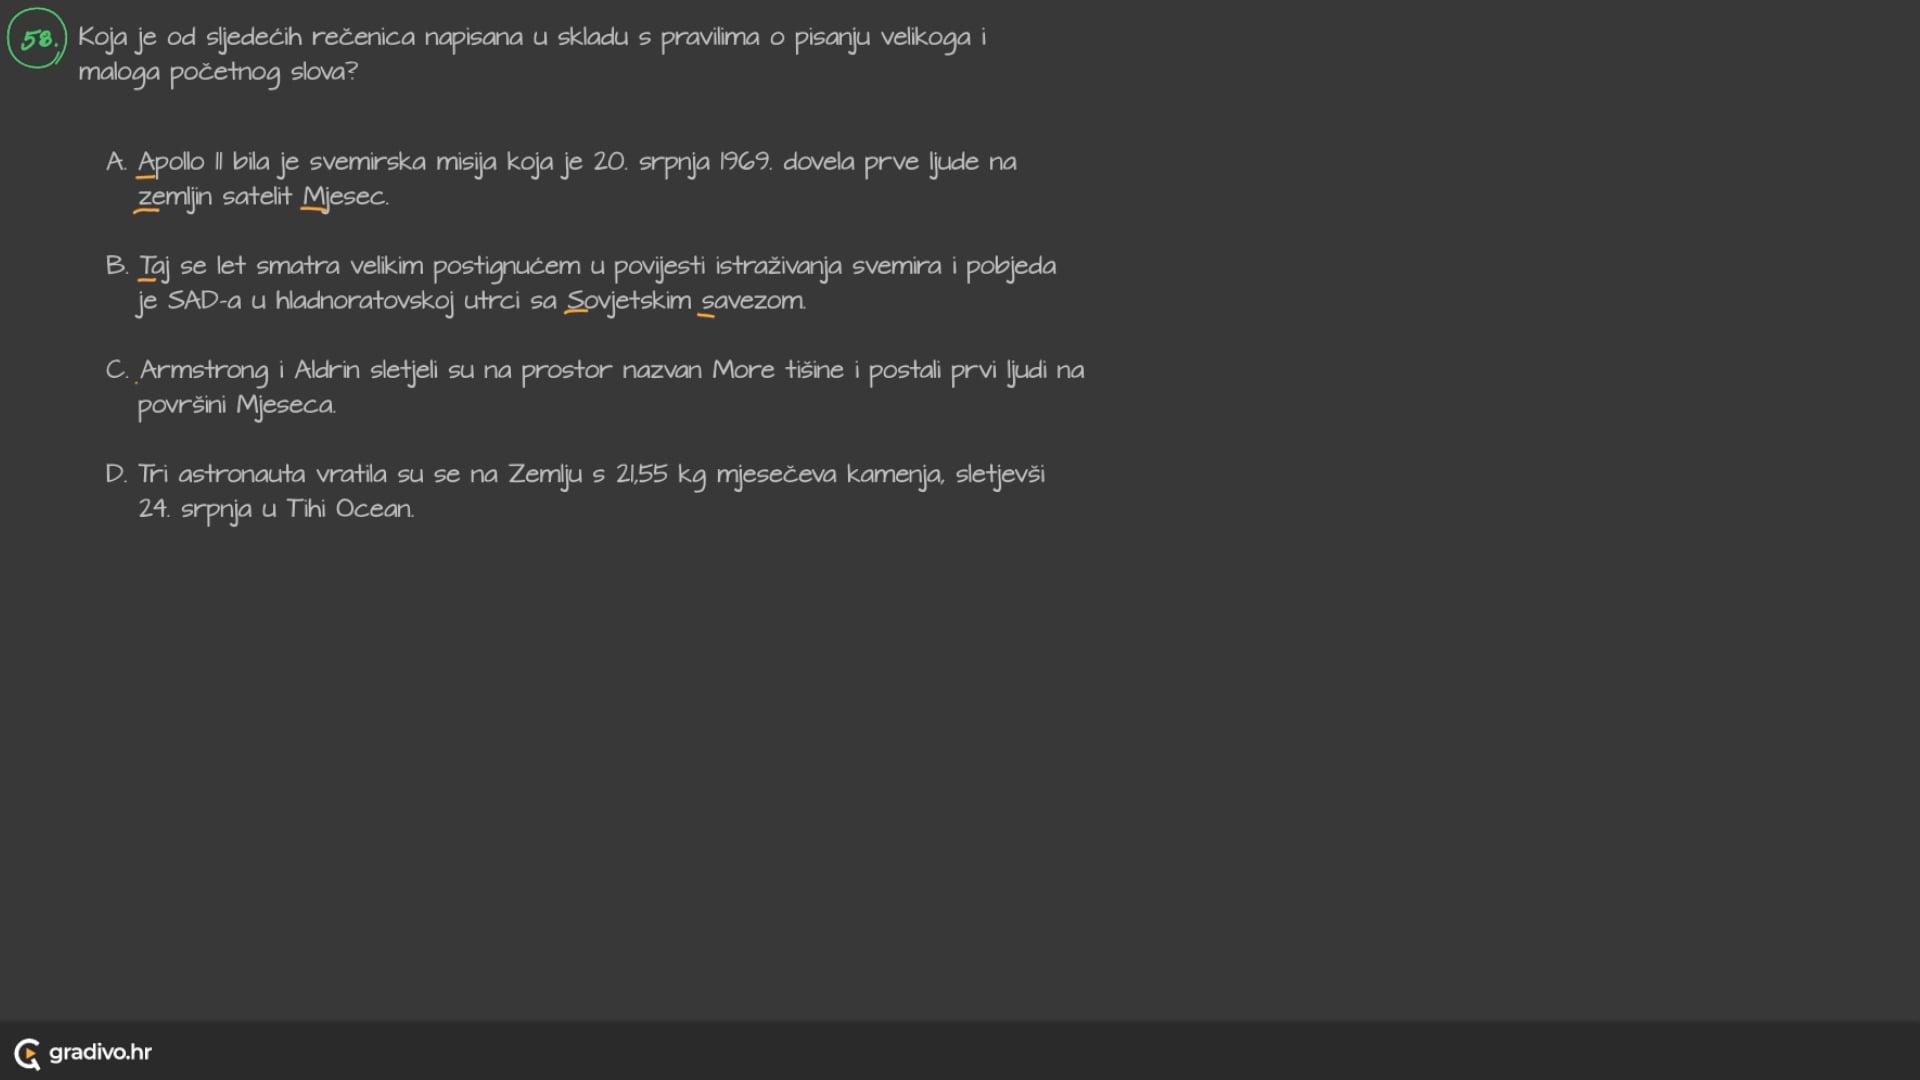This screenshot has width=1920, height=1080.
Task: Click the word SAD-a in option B
Action: click(204, 301)
